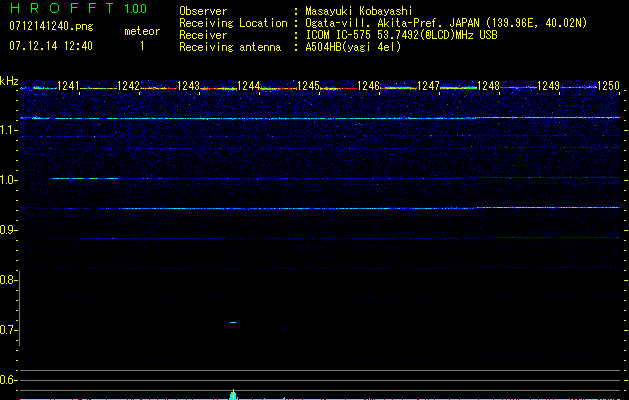Select the 1244 time marker
Image resolution: width=629 pixels, height=400 pixels.
pyautogui.click(x=248, y=87)
